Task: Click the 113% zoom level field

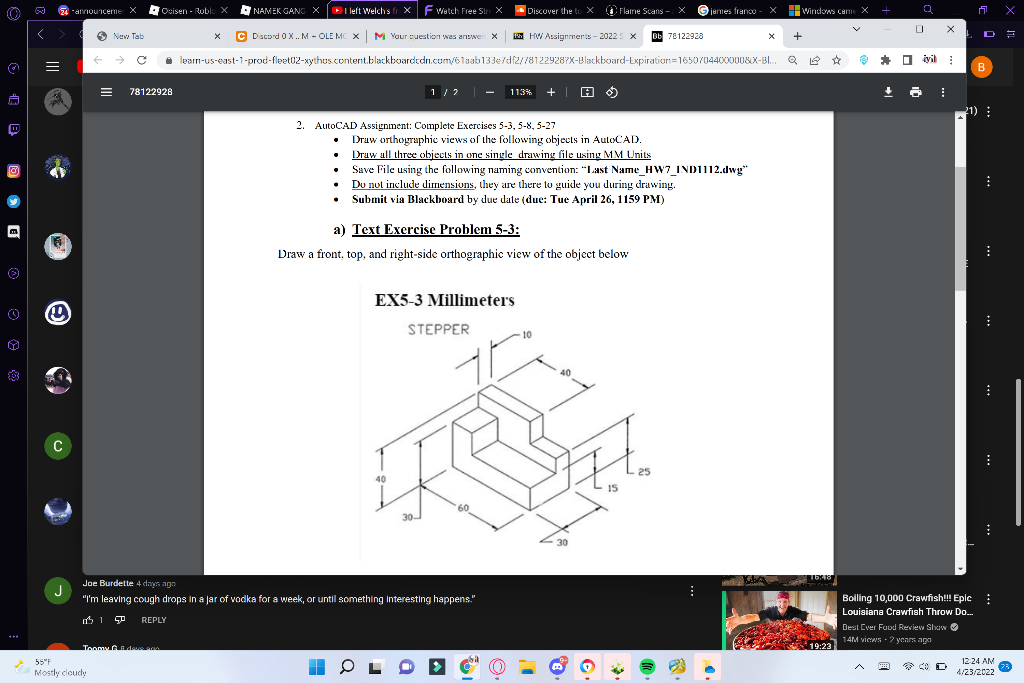Action: (520, 92)
